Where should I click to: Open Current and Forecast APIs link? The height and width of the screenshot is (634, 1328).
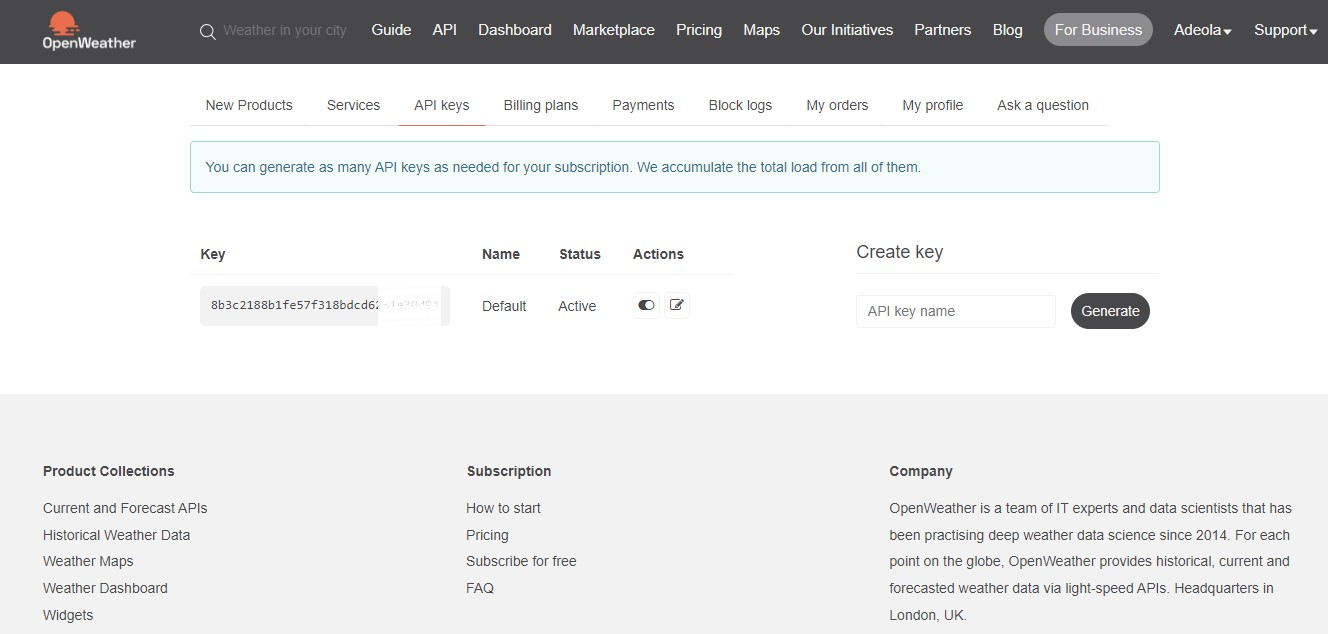(125, 508)
